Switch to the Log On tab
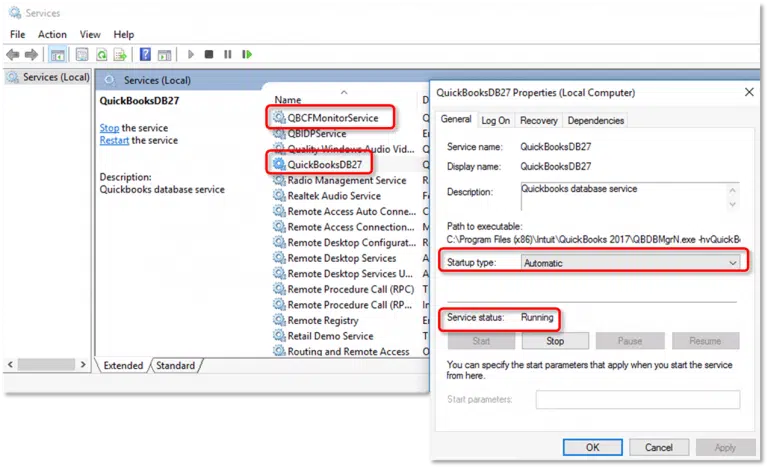This screenshot has height=468, width=768. (x=495, y=121)
